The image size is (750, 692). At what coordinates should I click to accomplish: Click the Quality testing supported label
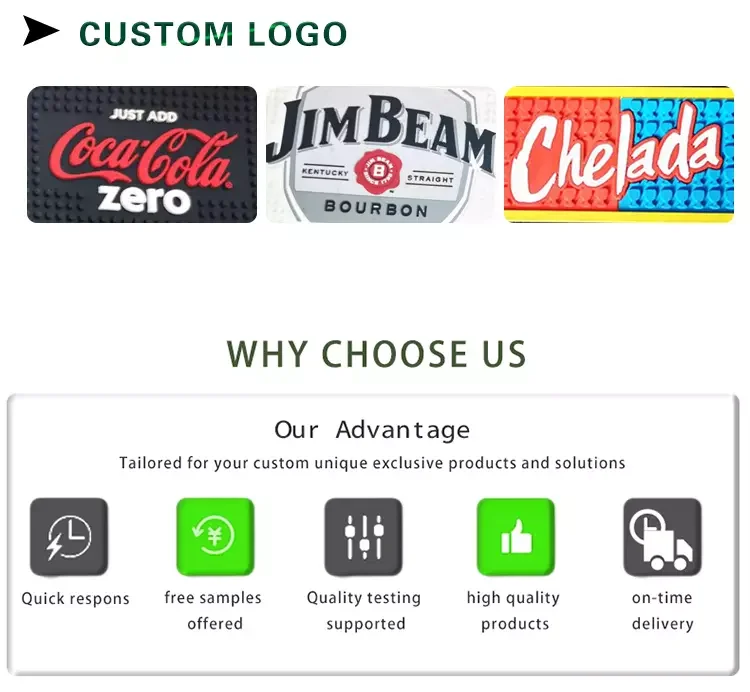[364, 611]
